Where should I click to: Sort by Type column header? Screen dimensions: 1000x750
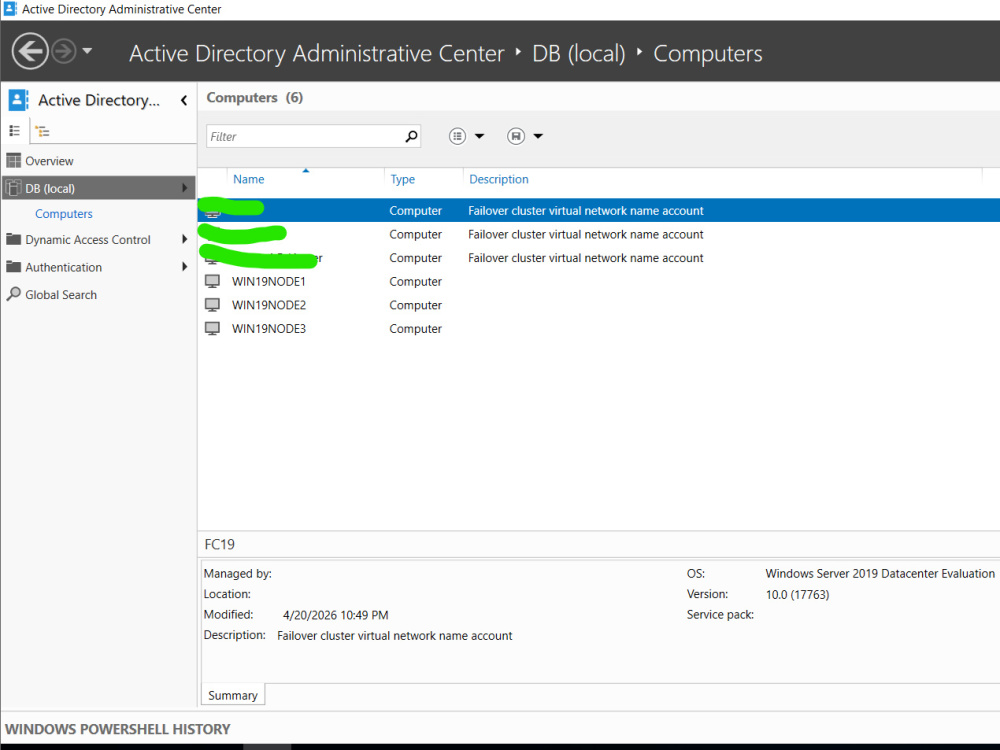pos(402,179)
